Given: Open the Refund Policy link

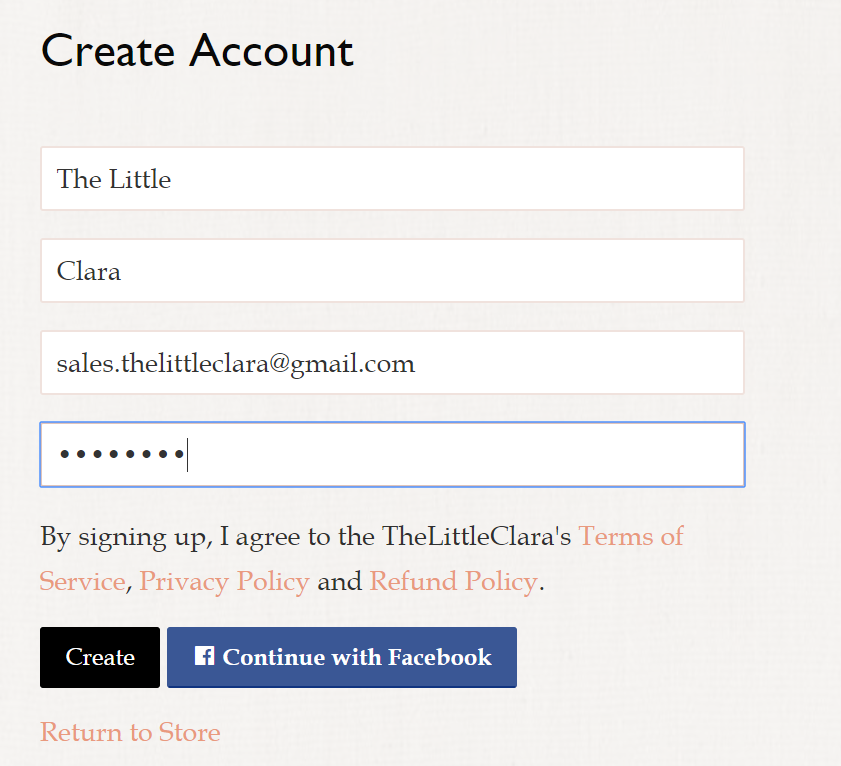Looking at the screenshot, I should 454,581.
